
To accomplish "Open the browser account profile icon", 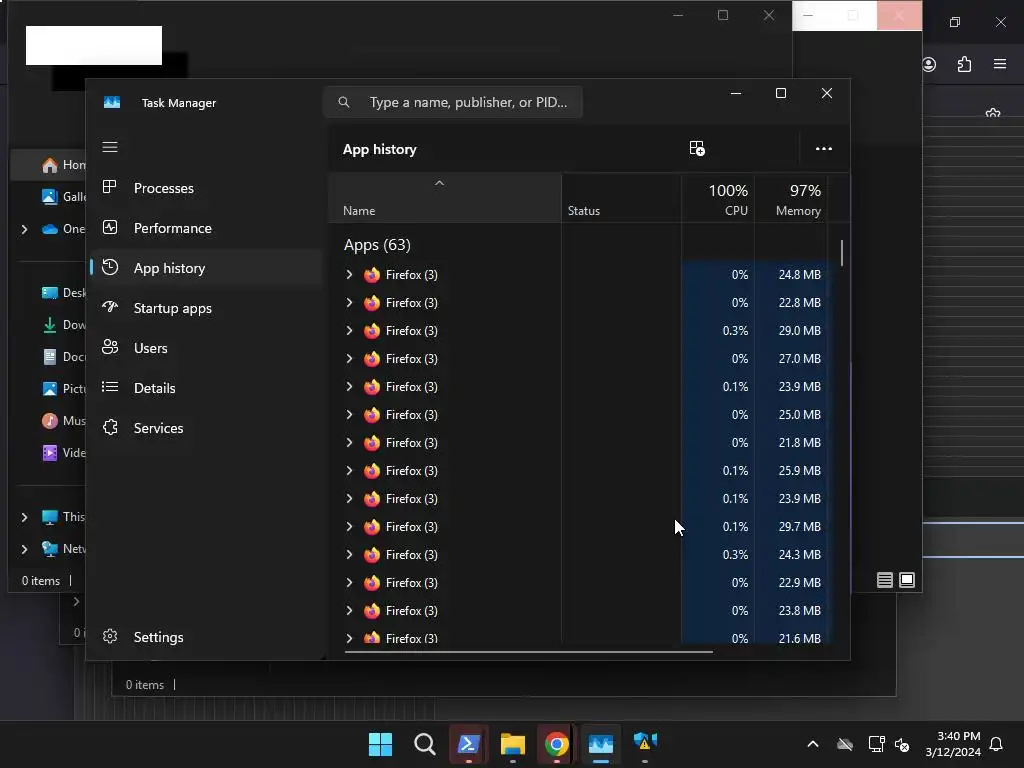I will pyautogui.click(x=929, y=64).
